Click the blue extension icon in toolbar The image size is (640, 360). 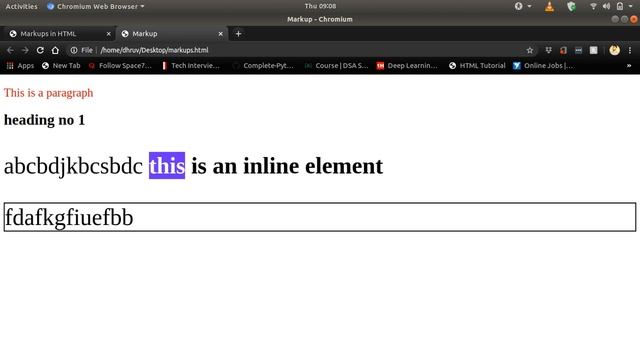click(x=578, y=50)
